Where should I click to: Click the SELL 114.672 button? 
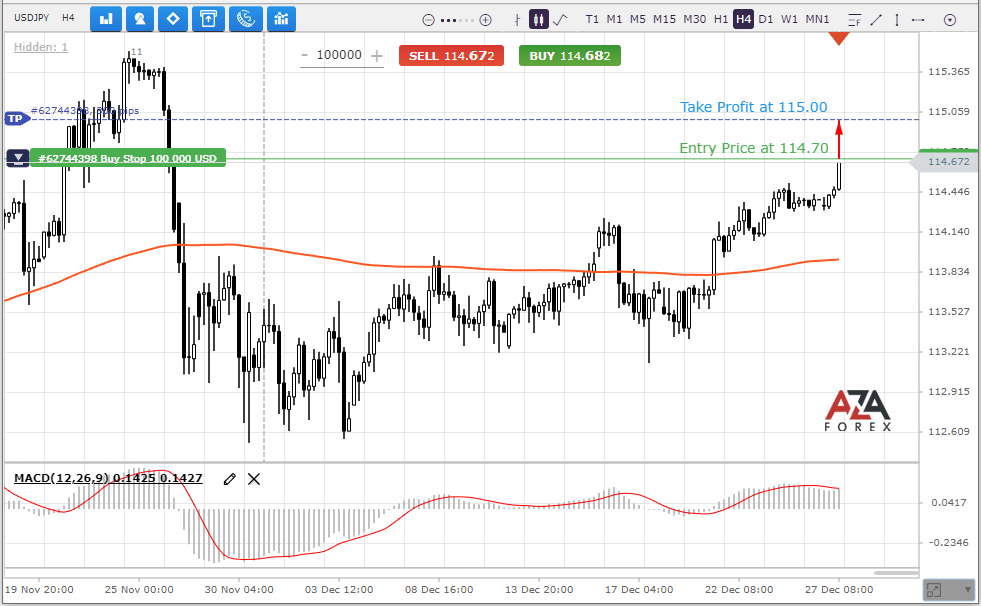pos(451,56)
